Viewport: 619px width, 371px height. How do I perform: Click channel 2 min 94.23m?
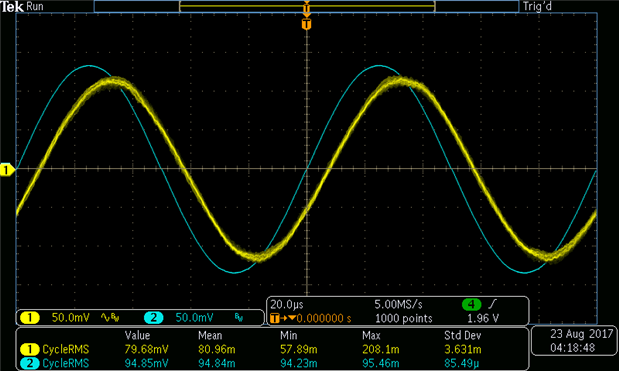click(299, 363)
